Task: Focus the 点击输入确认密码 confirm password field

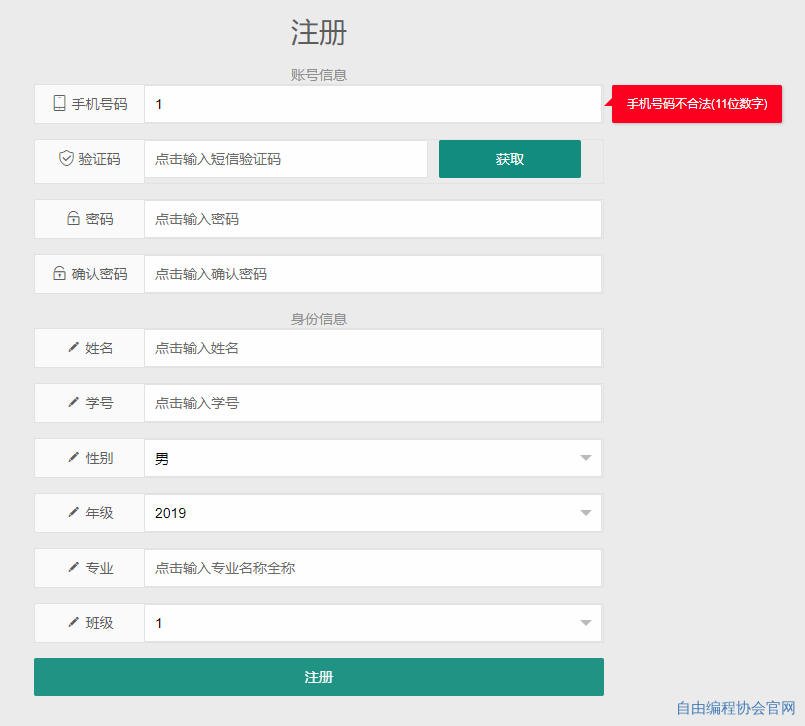Action: click(x=373, y=274)
